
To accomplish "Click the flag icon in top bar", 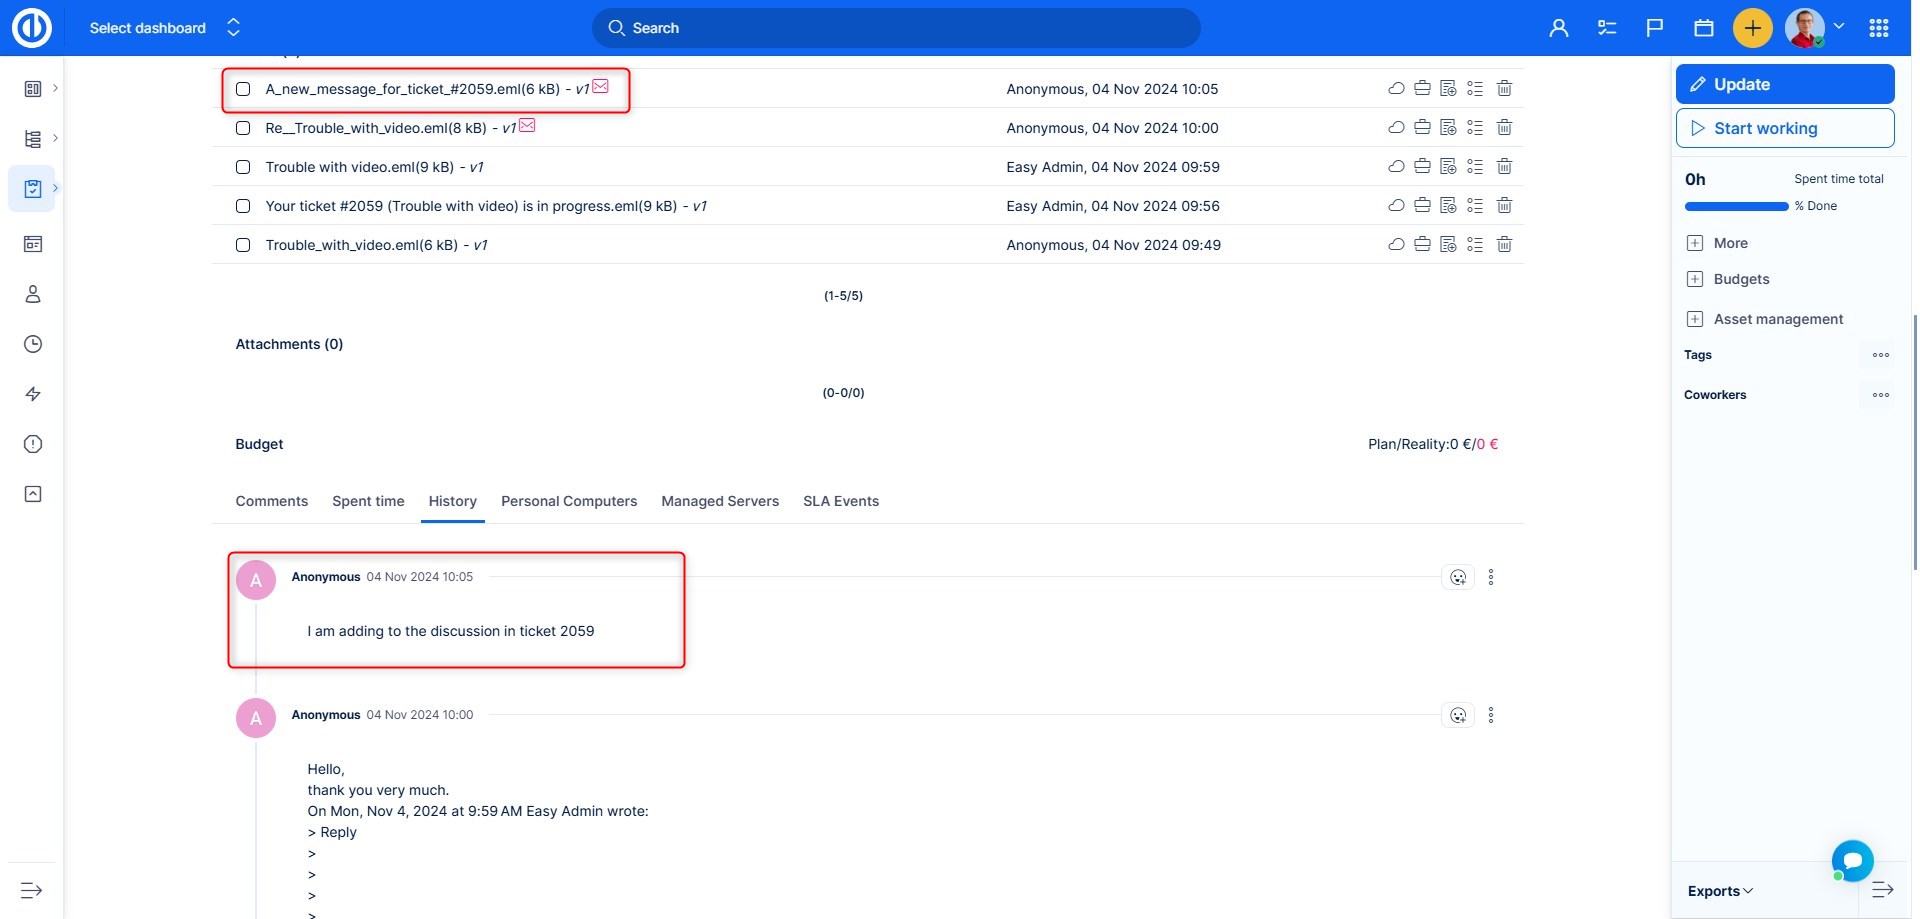I will [1655, 28].
